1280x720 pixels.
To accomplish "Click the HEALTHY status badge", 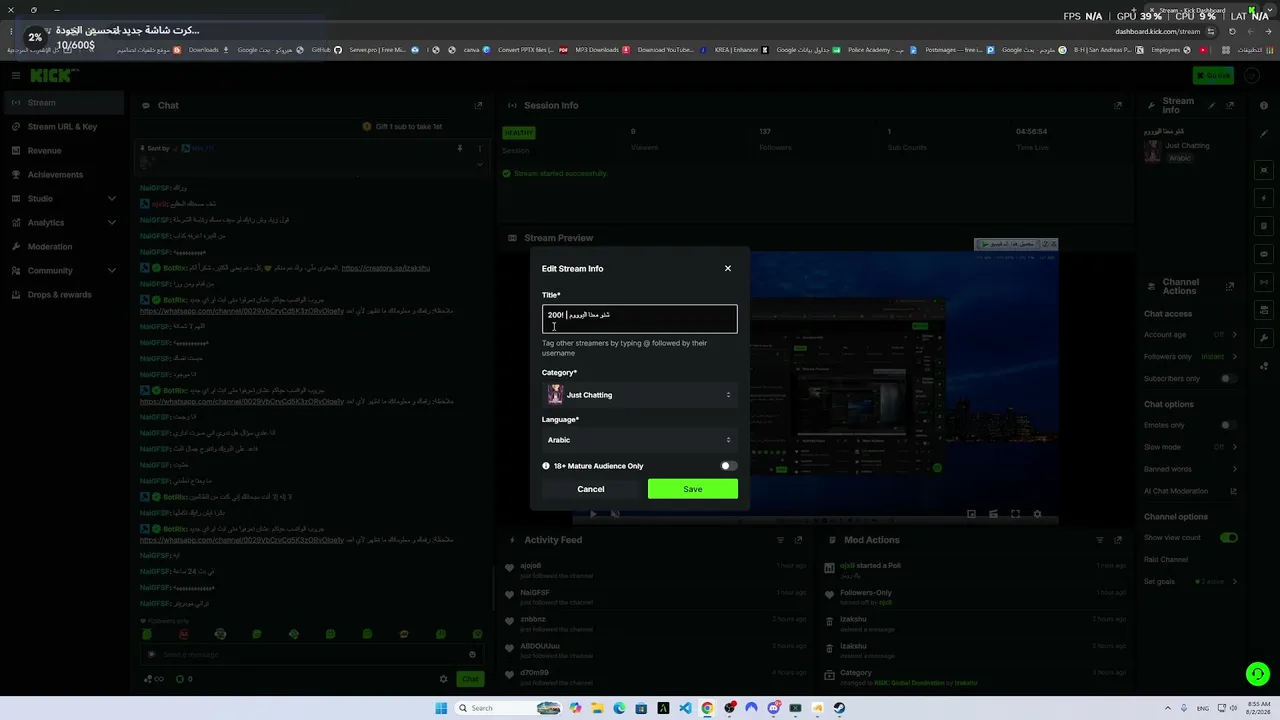I will coord(519,133).
